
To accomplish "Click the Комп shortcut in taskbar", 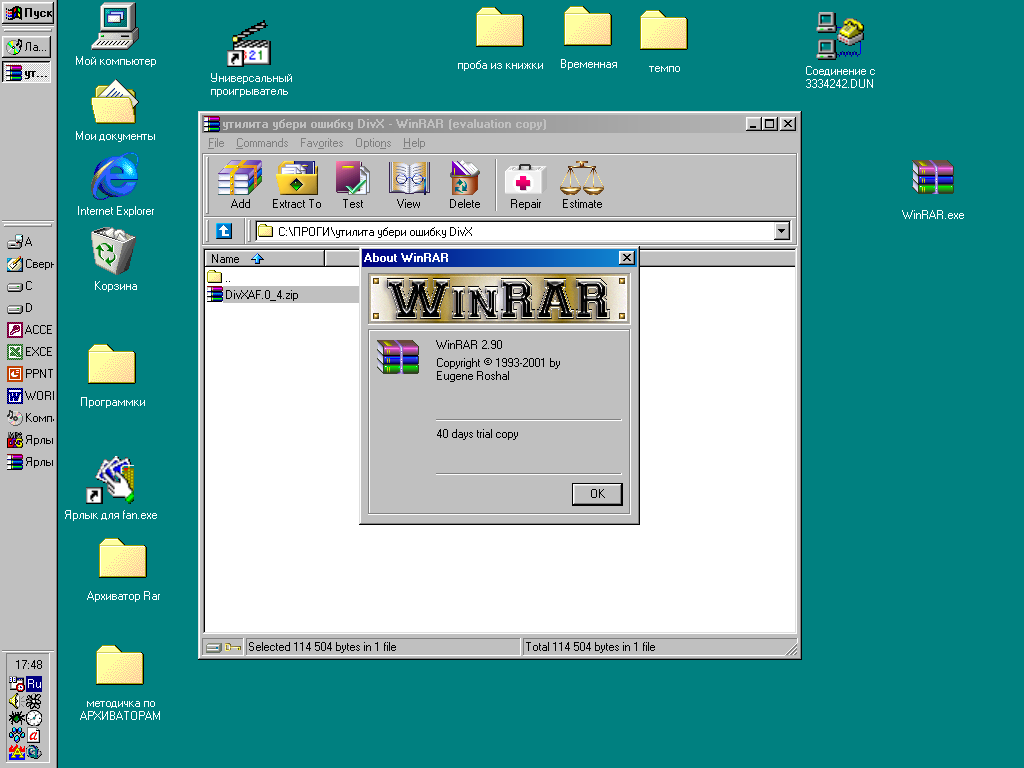I will (29, 417).
